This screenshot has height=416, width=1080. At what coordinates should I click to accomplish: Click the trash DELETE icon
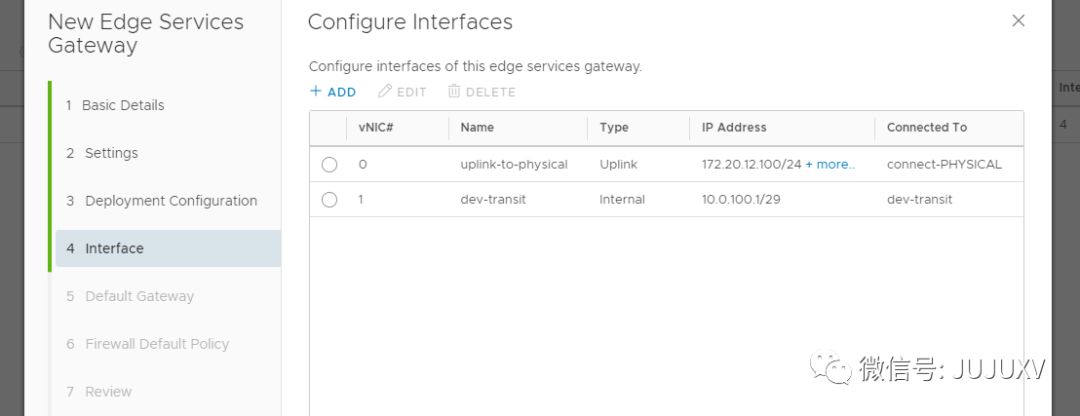454,92
